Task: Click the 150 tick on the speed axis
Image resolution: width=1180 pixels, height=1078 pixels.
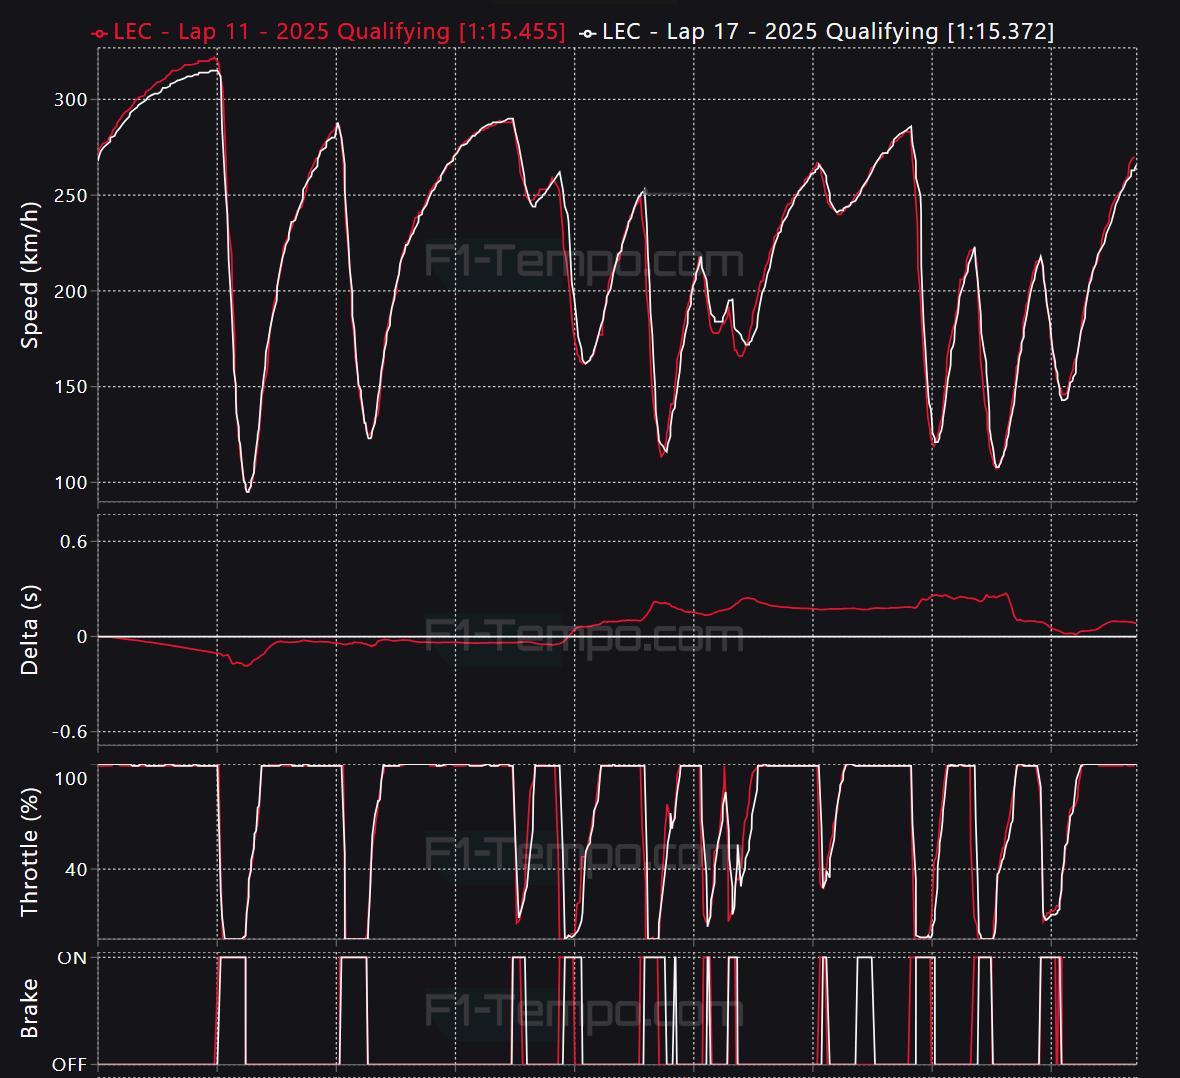Action: coord(71,387)
